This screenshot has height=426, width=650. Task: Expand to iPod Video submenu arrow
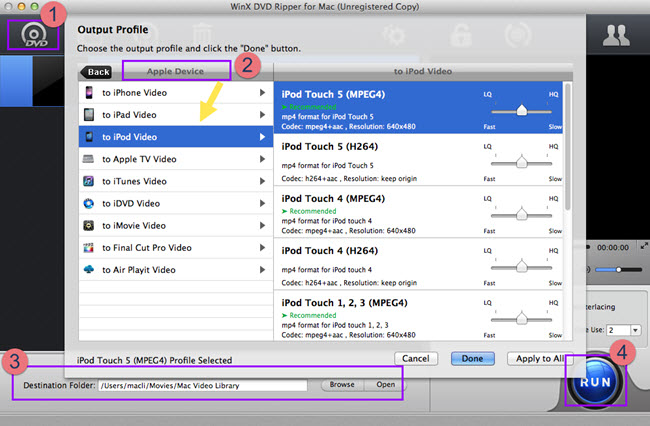click(x=262, y=137)
